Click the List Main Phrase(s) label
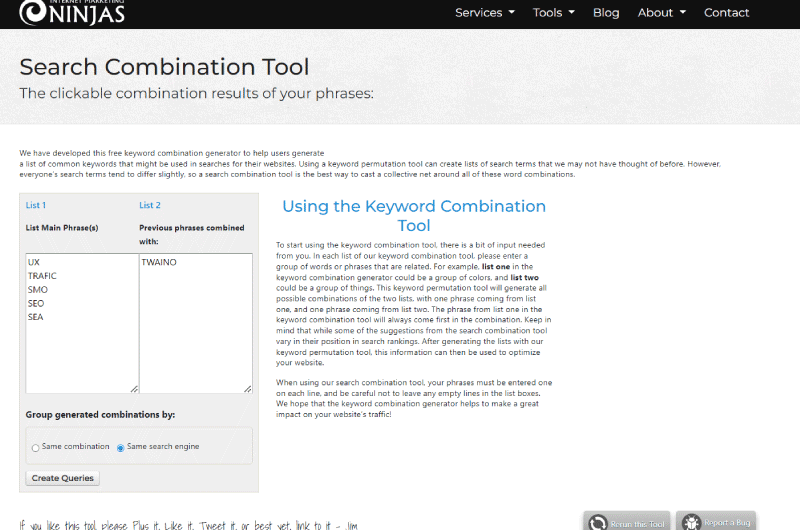 coord(62,228)
